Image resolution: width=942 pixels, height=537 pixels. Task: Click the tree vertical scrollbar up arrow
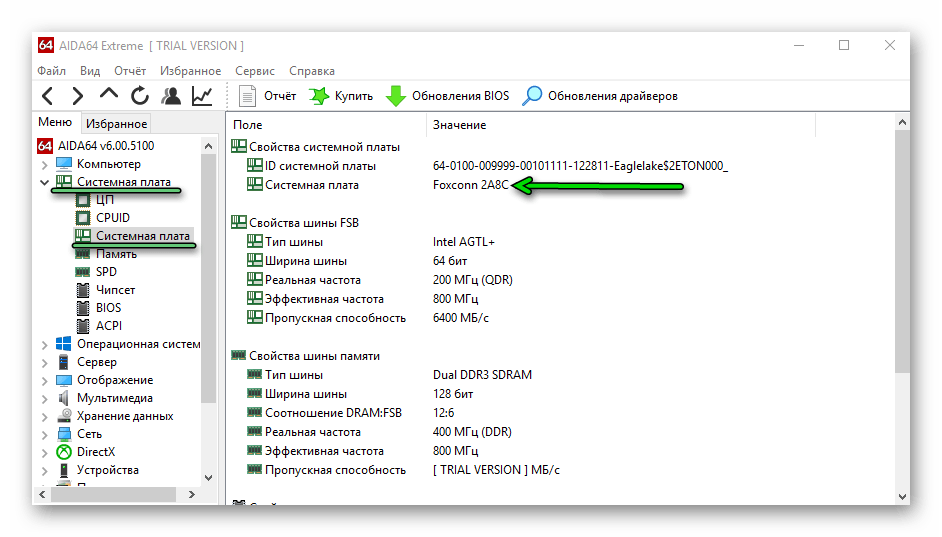click(x=208, y=146)
